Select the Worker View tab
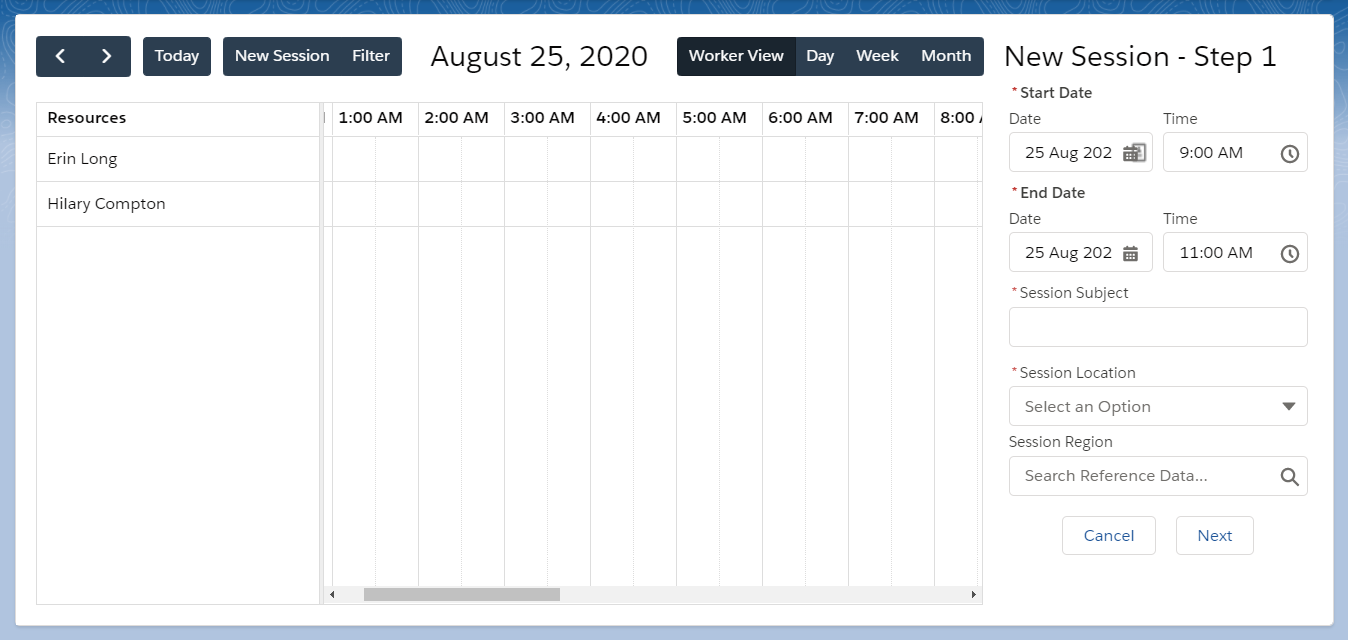 [736, 56]
